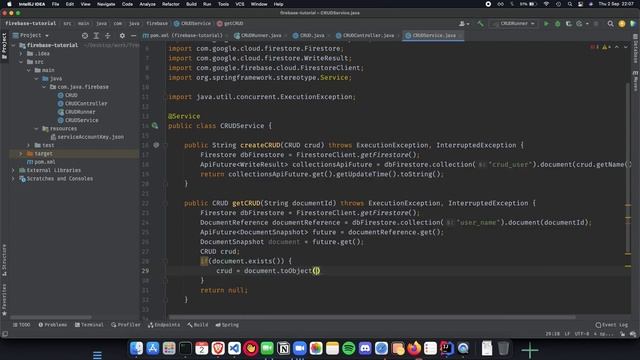Expand all icon in Project panel header
Screen dimensions: 640x360
96,36
